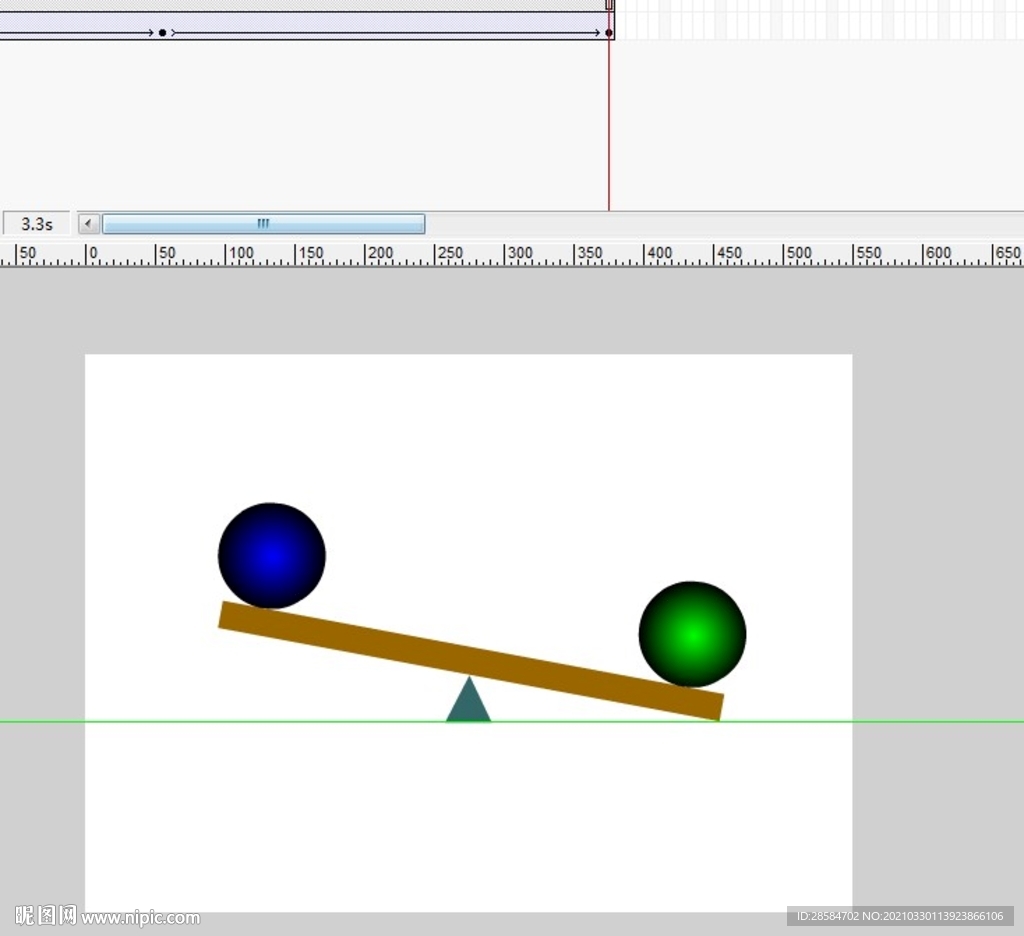Click empty frames right of the tween

800,20
